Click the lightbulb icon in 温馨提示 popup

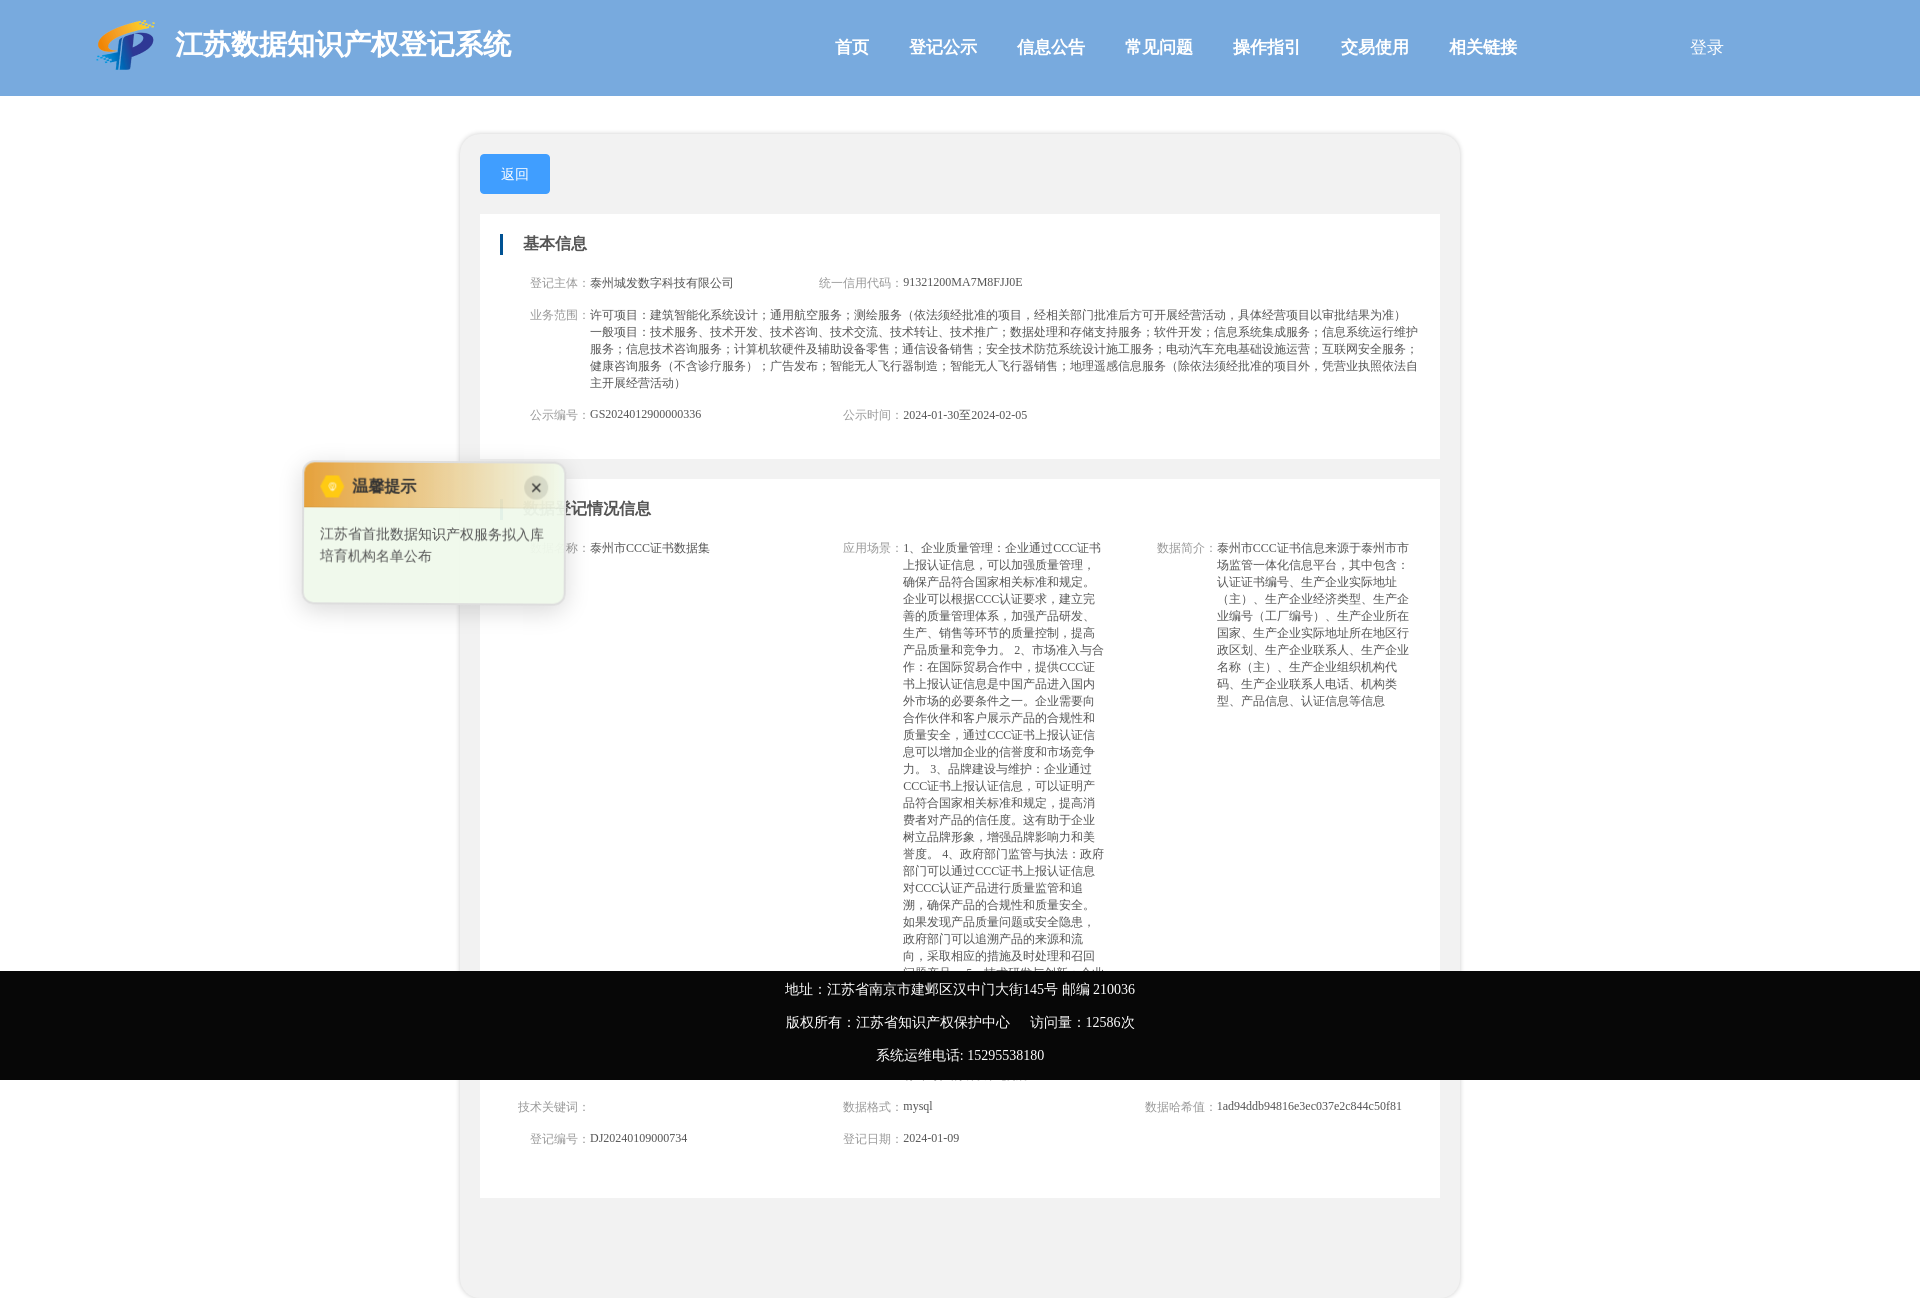[x=332, y=486]
